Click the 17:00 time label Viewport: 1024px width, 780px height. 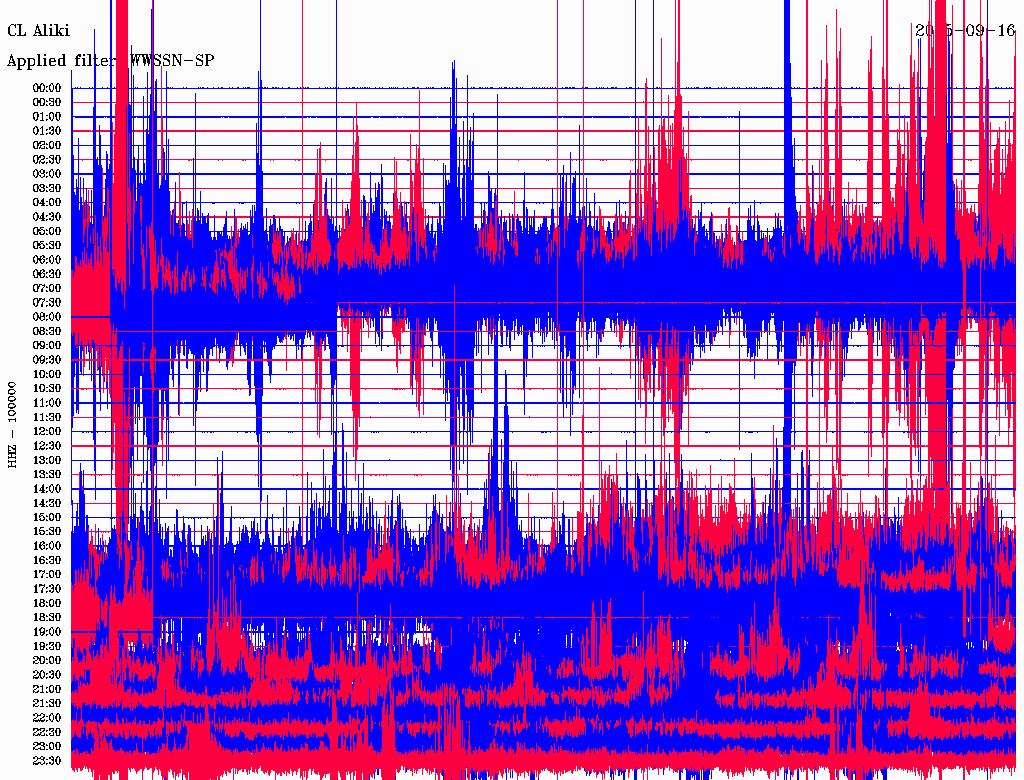point(47,575)
